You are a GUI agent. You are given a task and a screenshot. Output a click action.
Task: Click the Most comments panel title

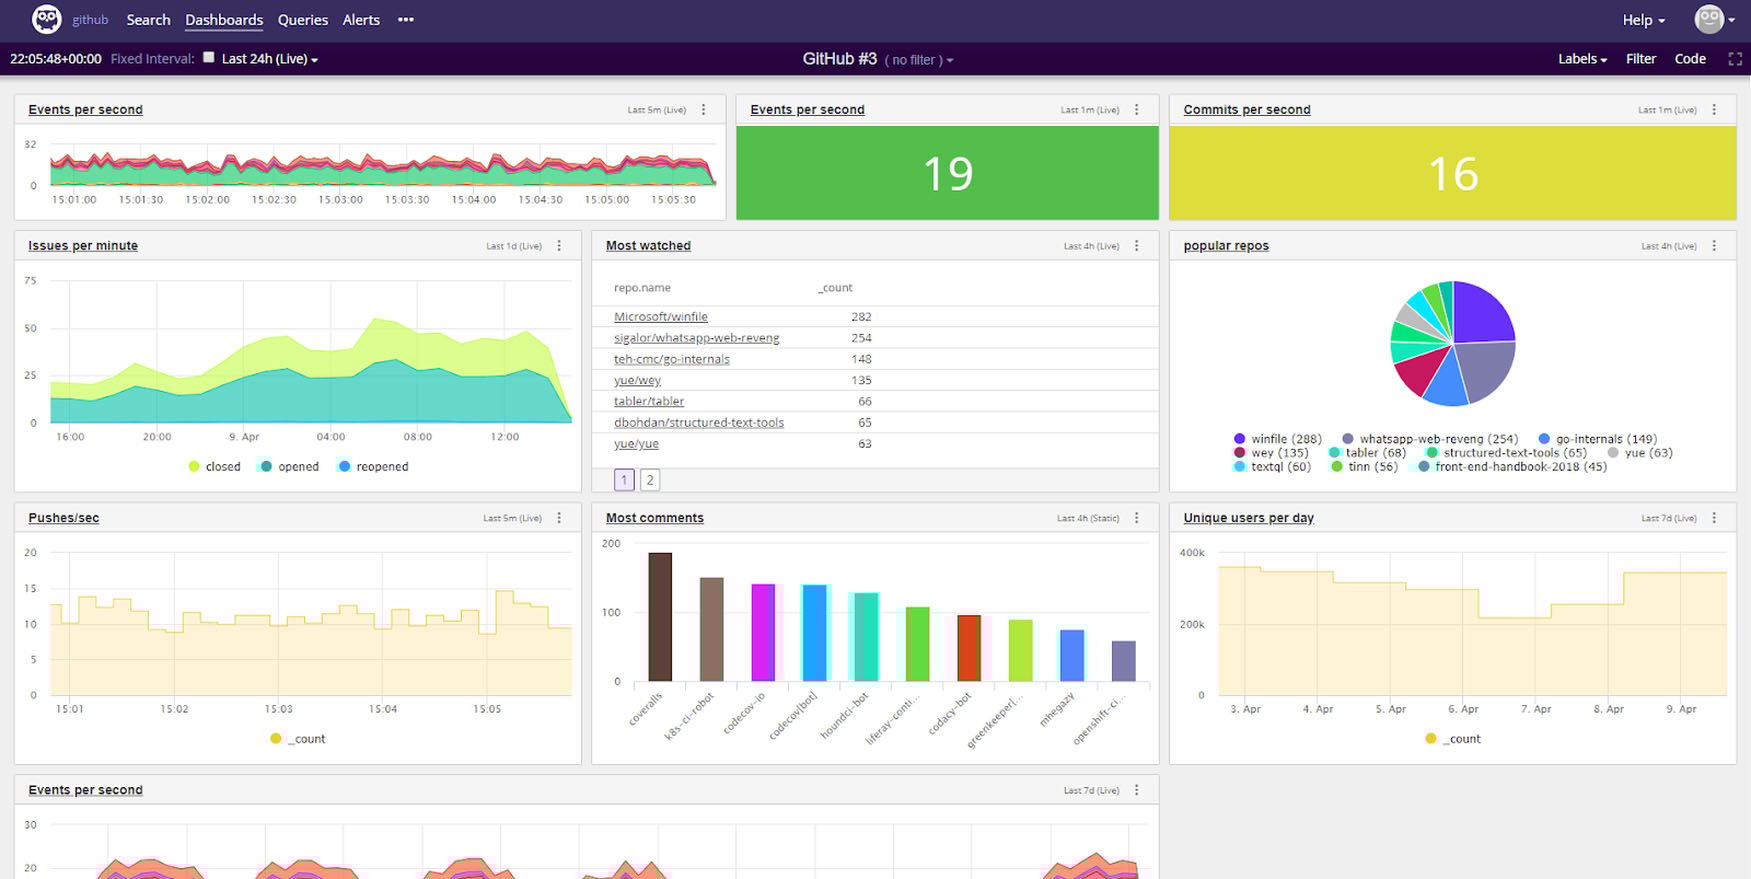click(x=655, y=518)
